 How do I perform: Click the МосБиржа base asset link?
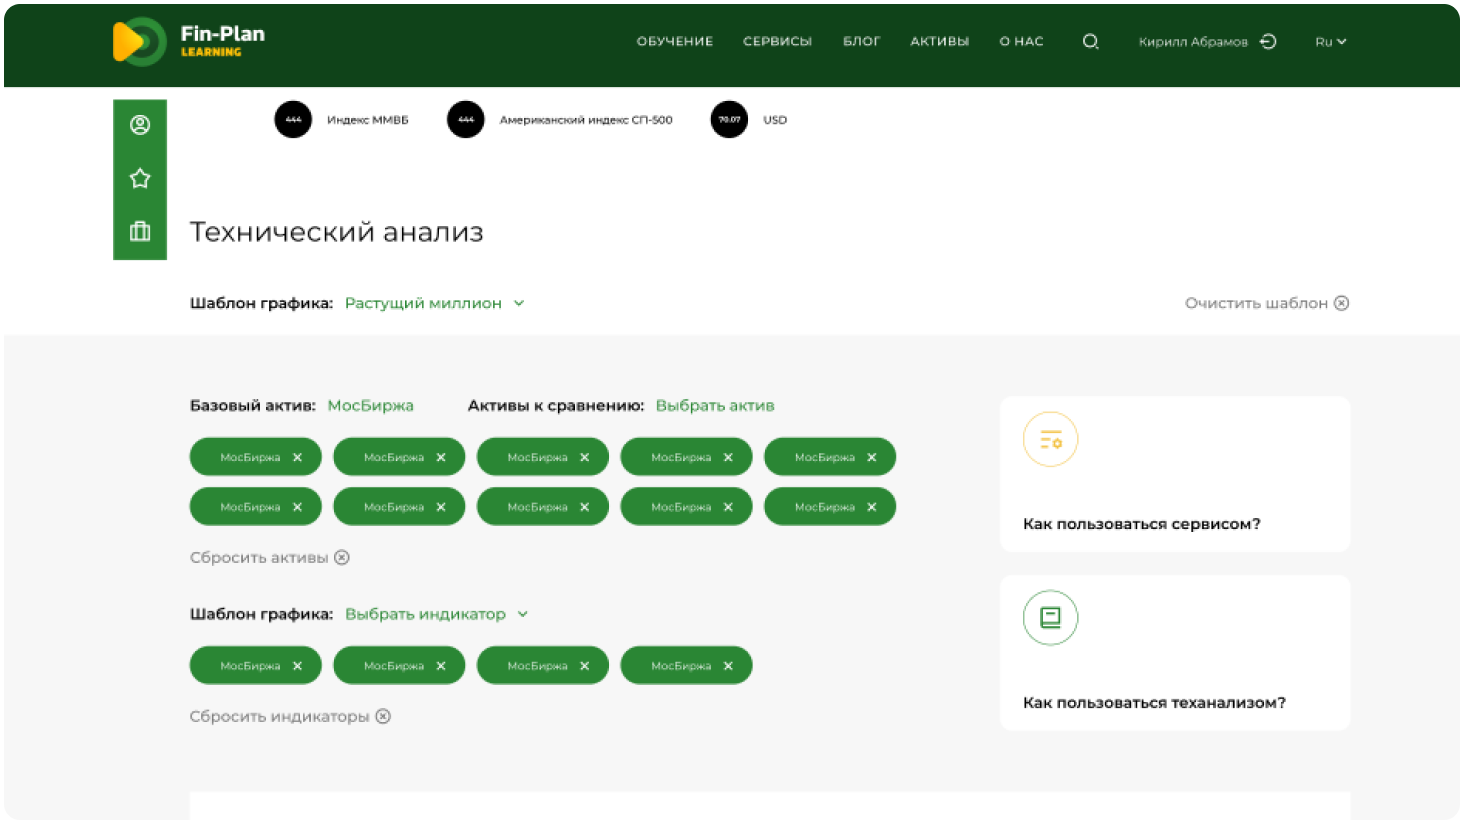(371, 405)
